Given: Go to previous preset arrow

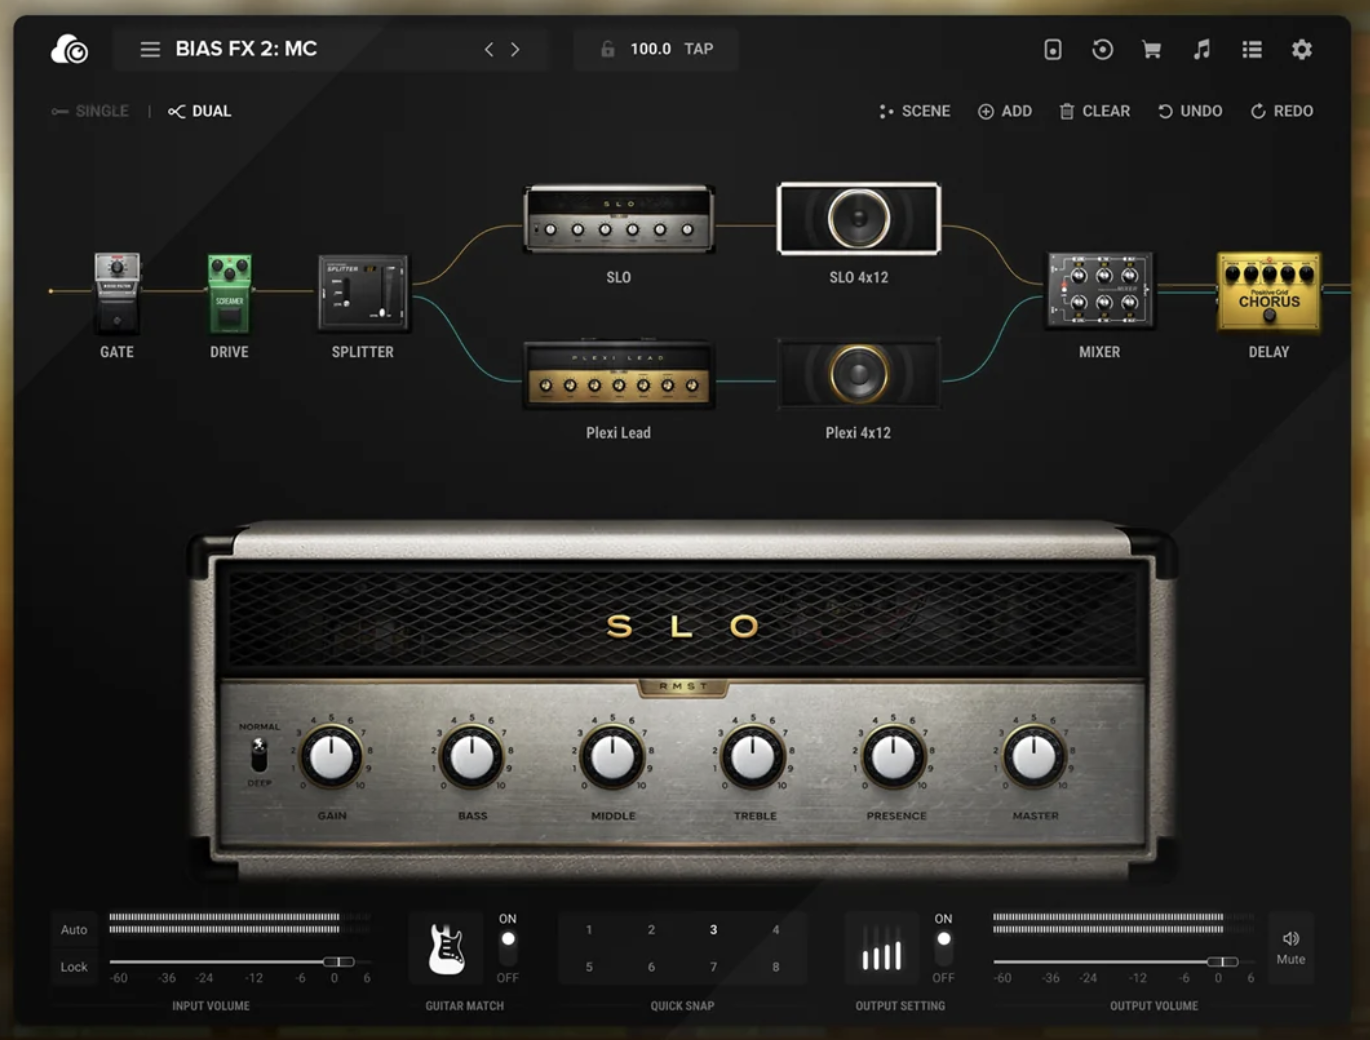Looking at the screenshot, I should point(489,49).
